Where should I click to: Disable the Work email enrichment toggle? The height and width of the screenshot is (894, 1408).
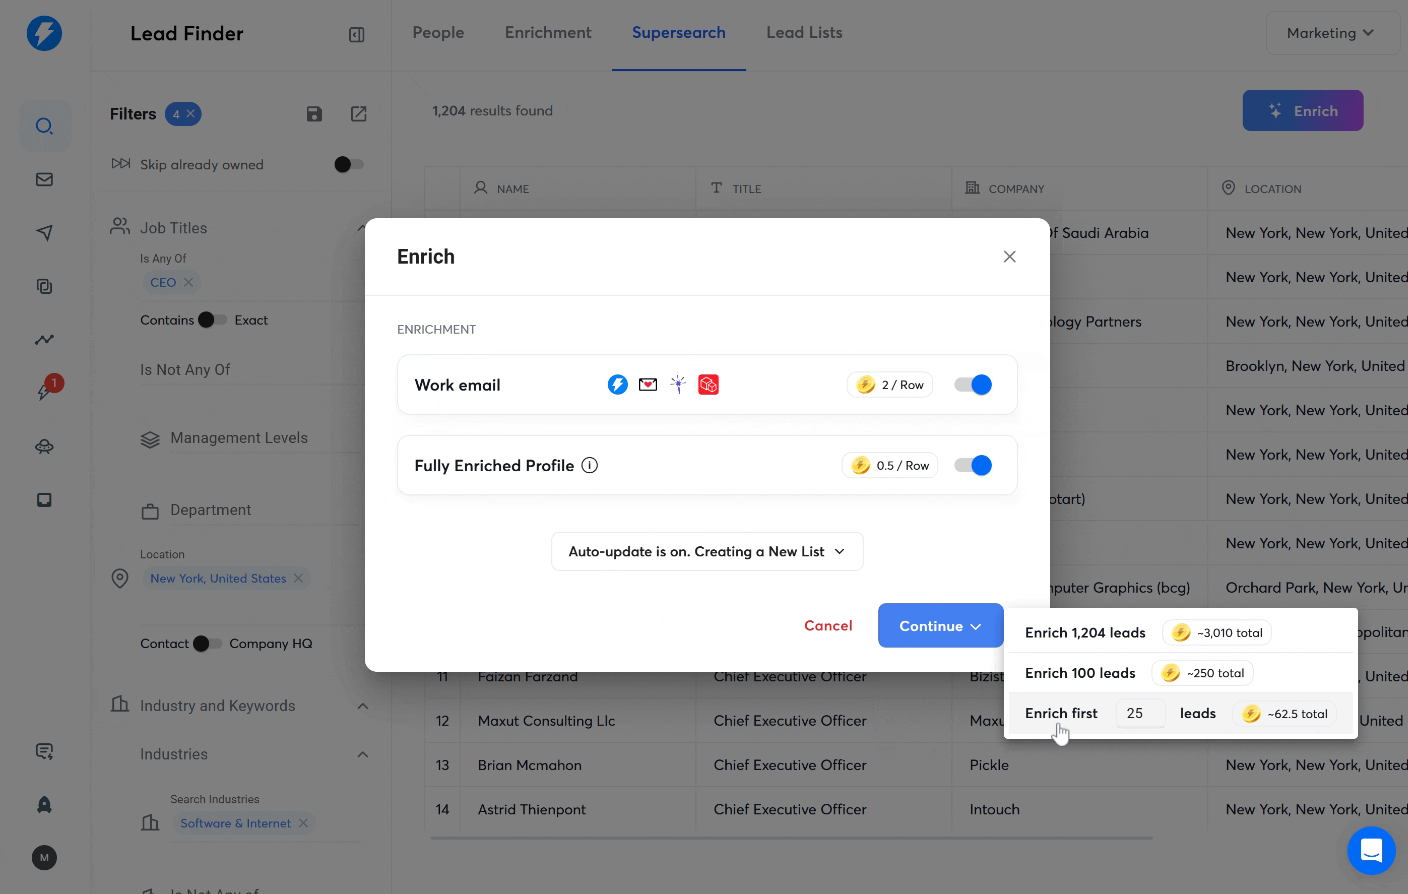[x=972, y=384]
